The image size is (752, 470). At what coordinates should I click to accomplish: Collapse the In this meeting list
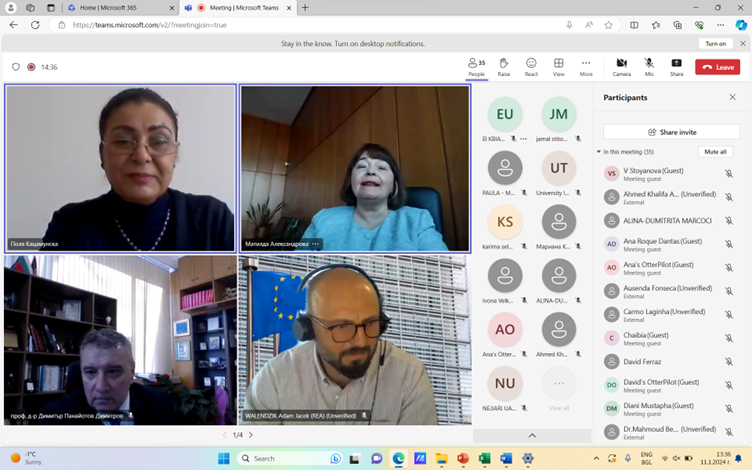click(x=599, y=152)
